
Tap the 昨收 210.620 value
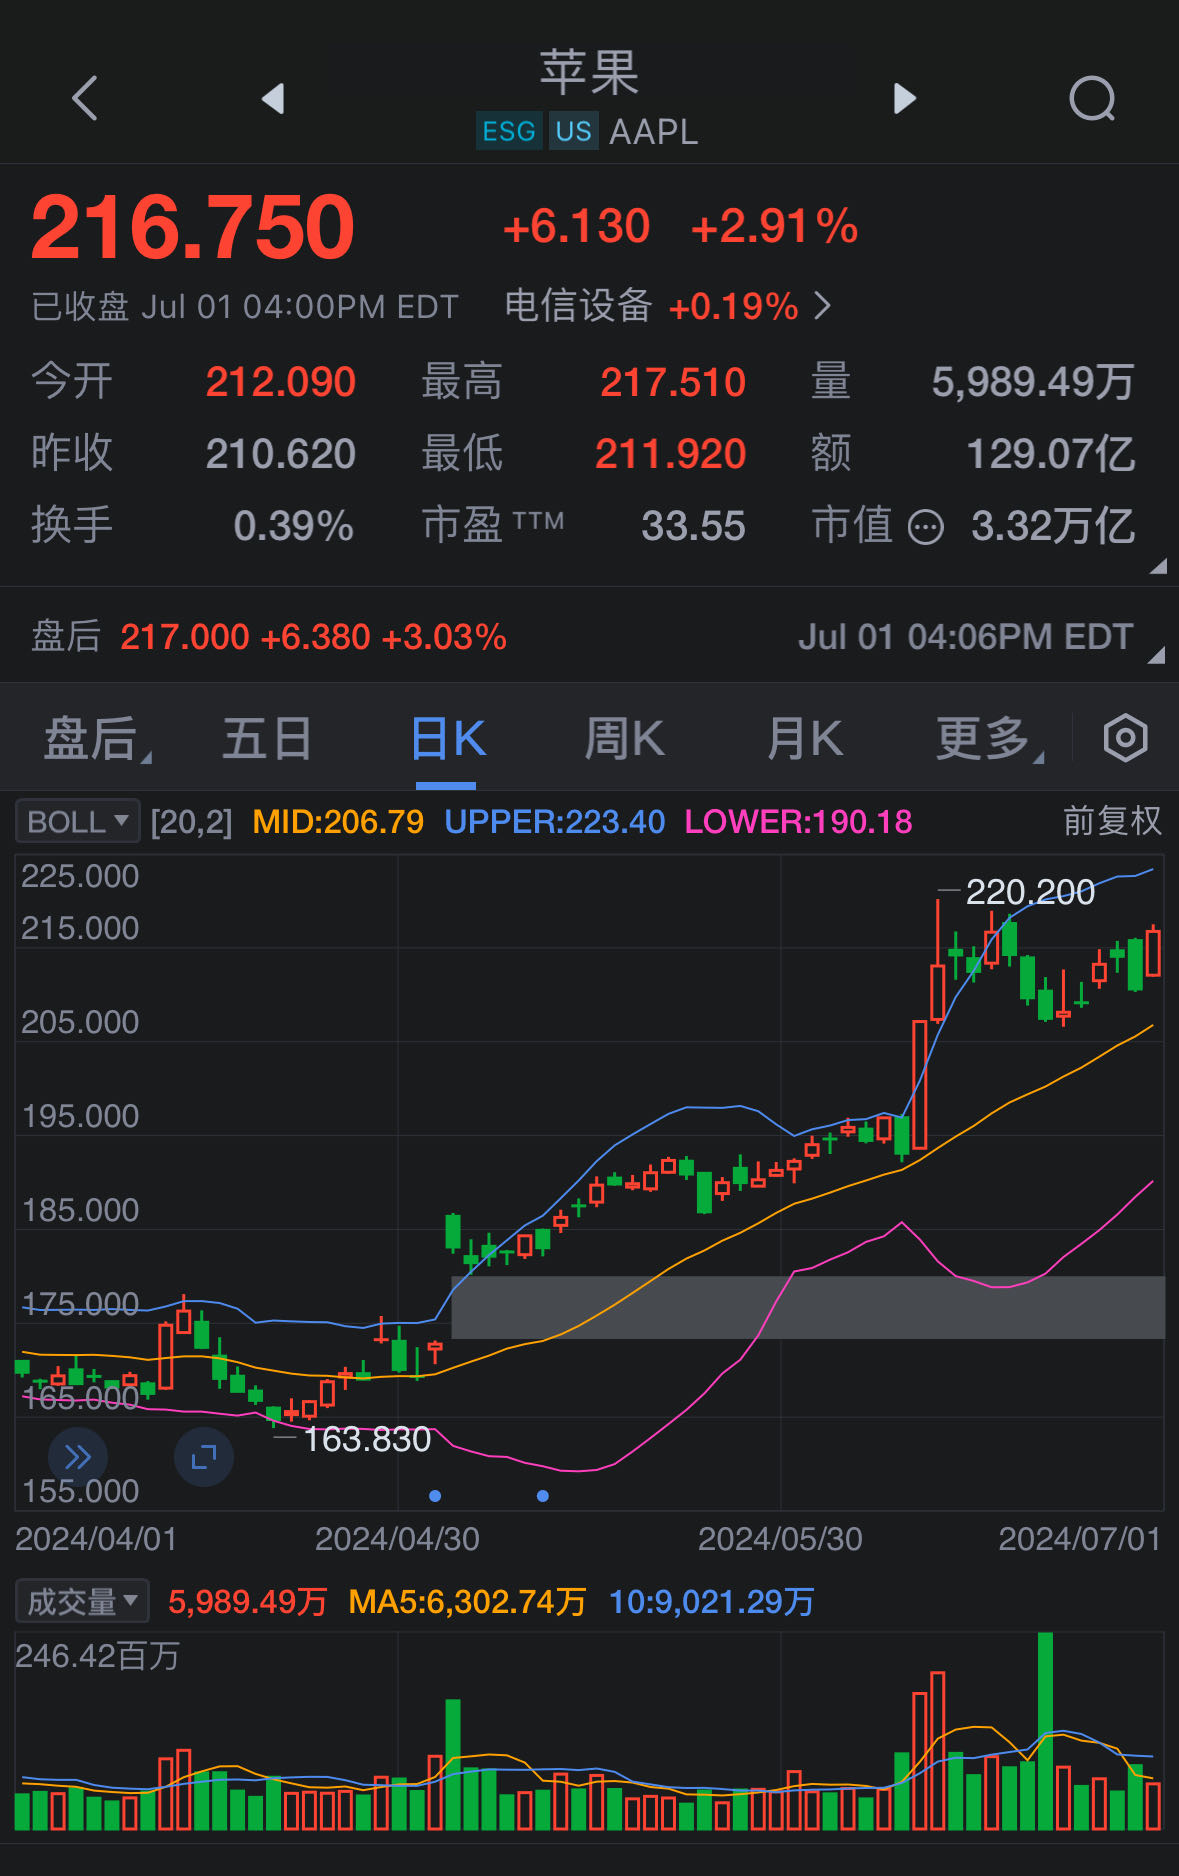[x=280, y=454]
